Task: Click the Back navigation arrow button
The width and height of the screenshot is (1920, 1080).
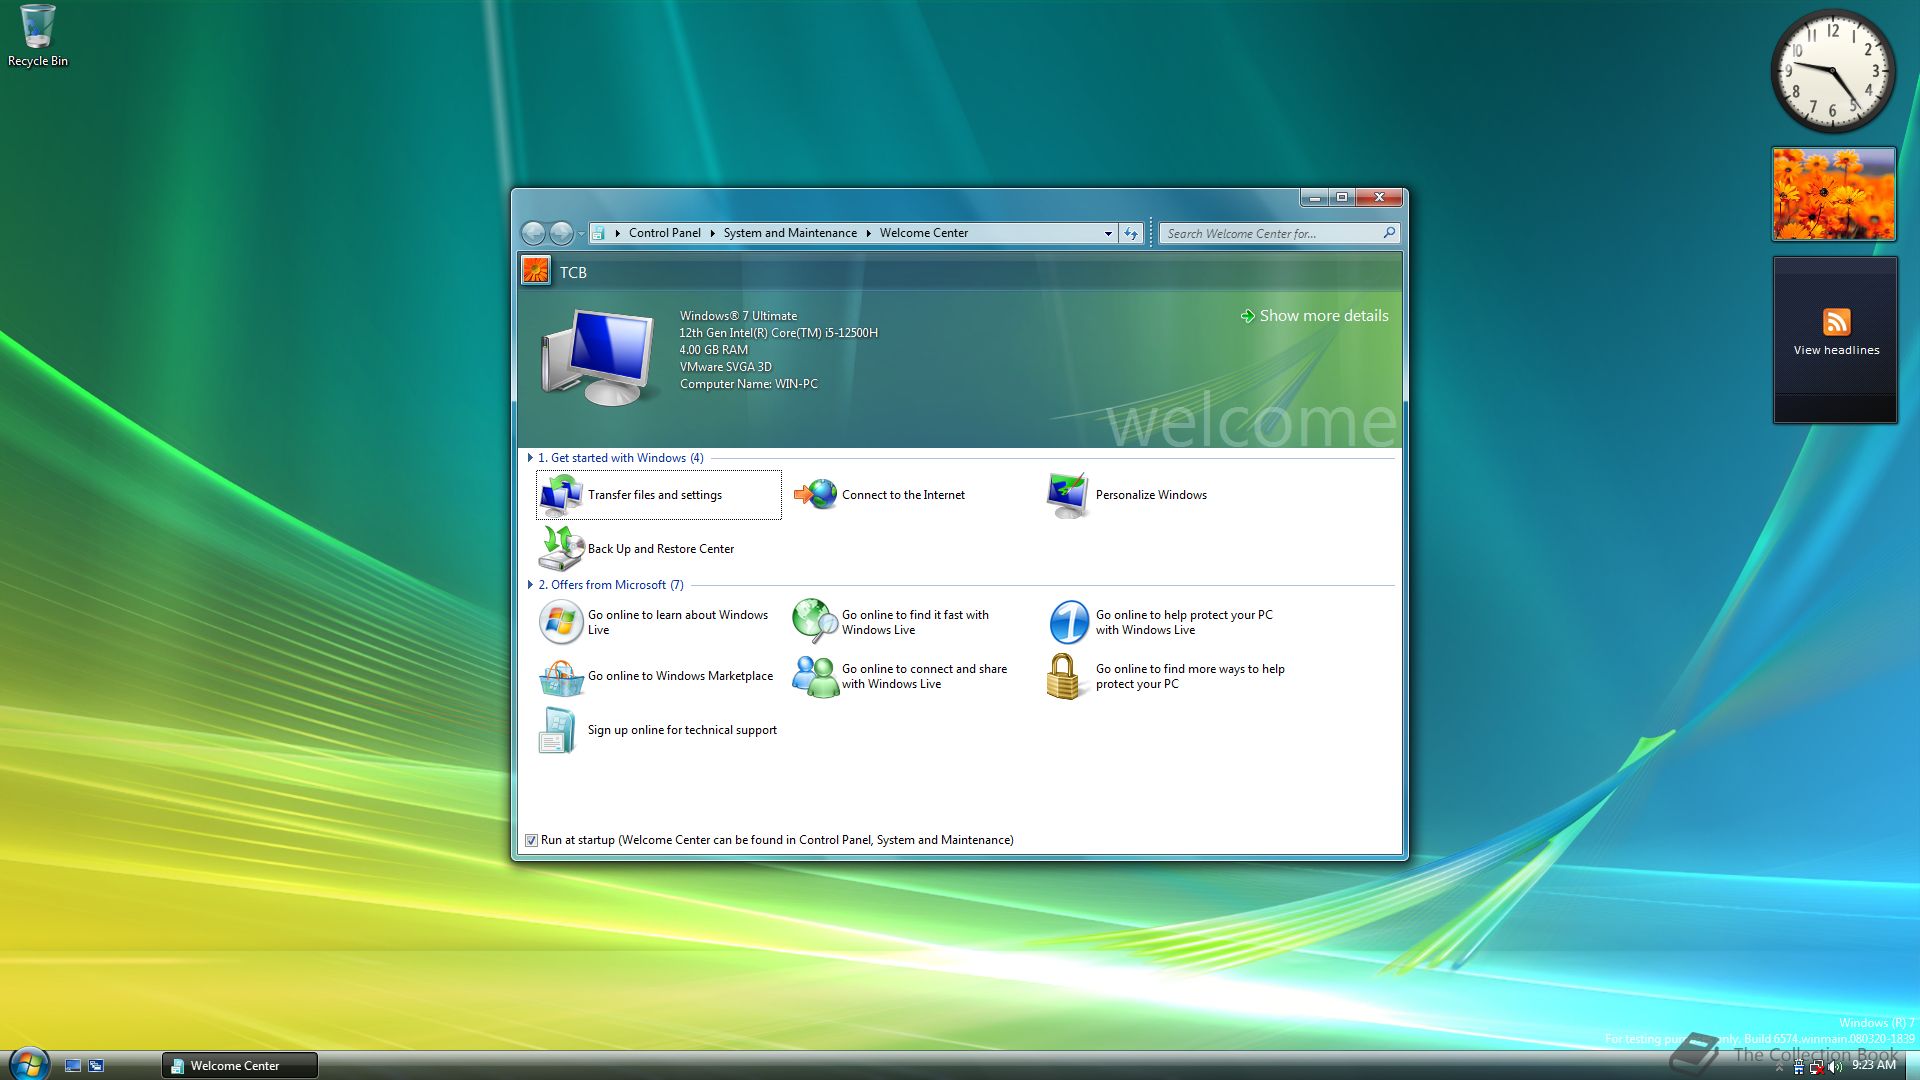Action: pos(534,233)
